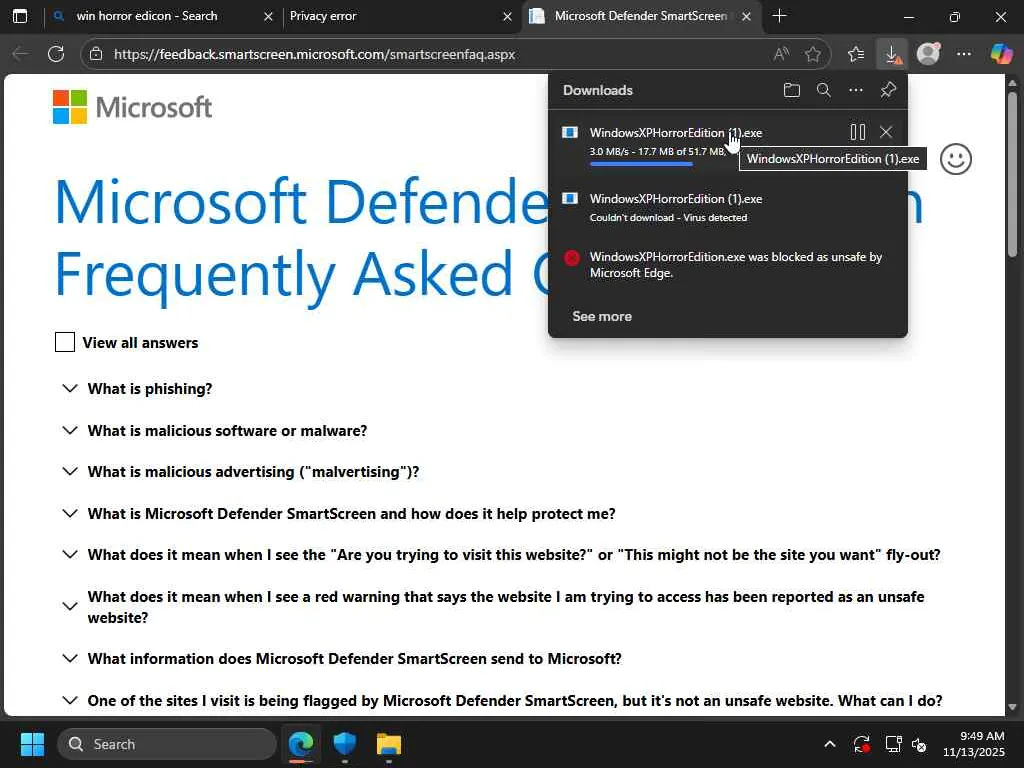
Task: Open the clock and date flyout
Action: [x=973, y=744]
